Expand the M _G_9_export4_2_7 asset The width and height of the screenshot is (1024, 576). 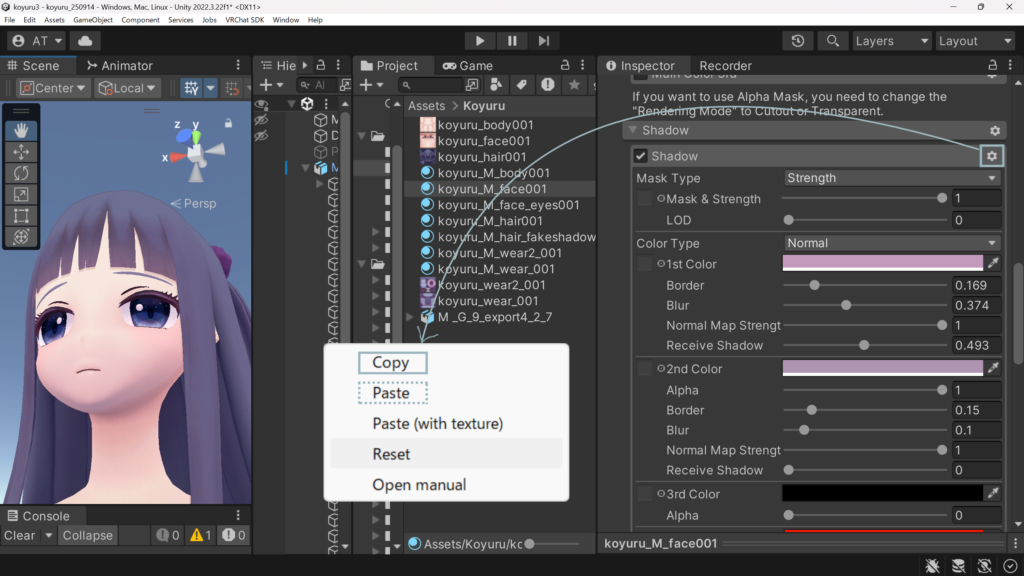point(410,317)
